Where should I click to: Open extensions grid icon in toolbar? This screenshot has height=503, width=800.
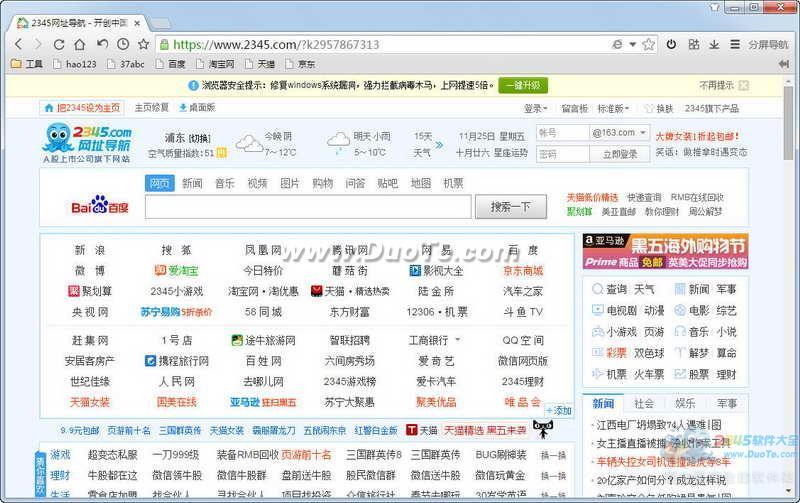[693, 44]
